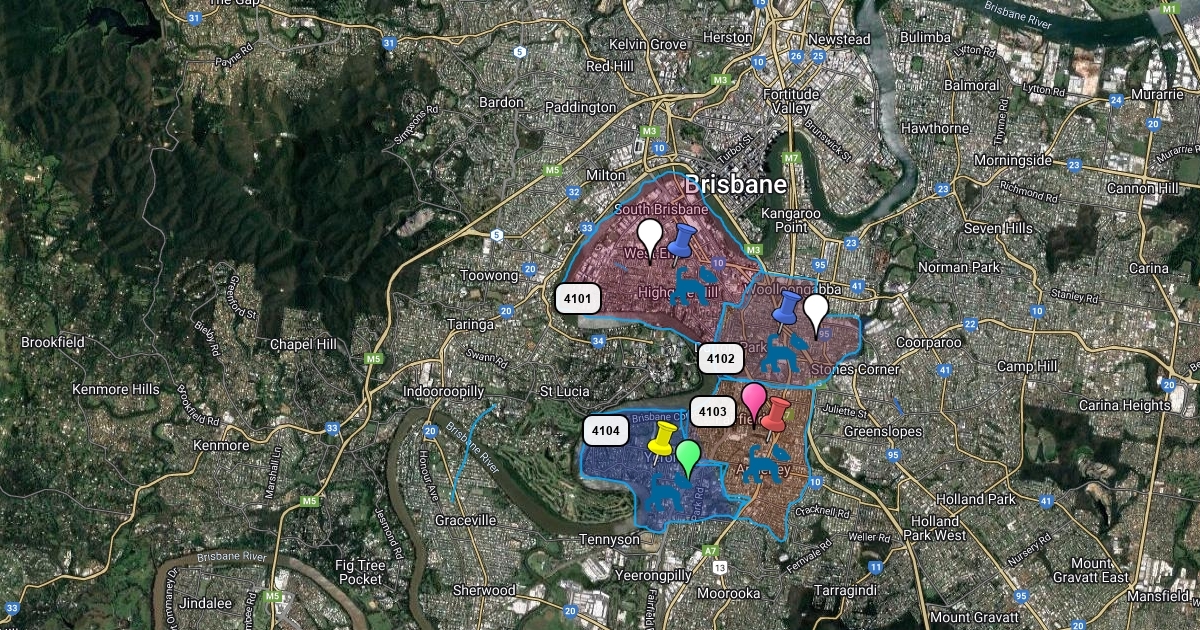Select the dog icon in Annerley
This screenshot has height=630, width=1200.
pos(765,463)
